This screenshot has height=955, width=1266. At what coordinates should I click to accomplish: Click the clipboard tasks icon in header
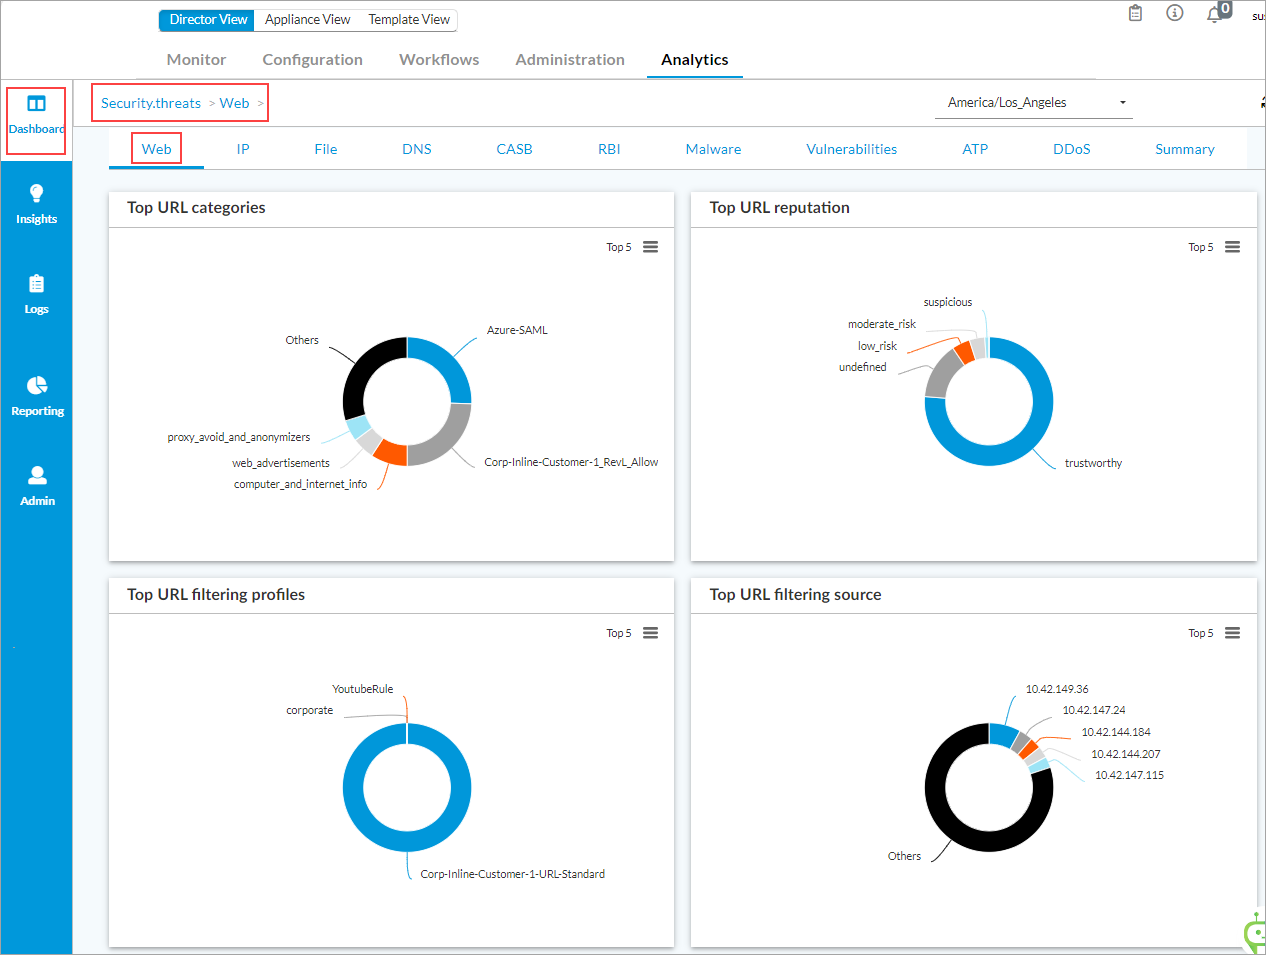tap(1135, 13)
